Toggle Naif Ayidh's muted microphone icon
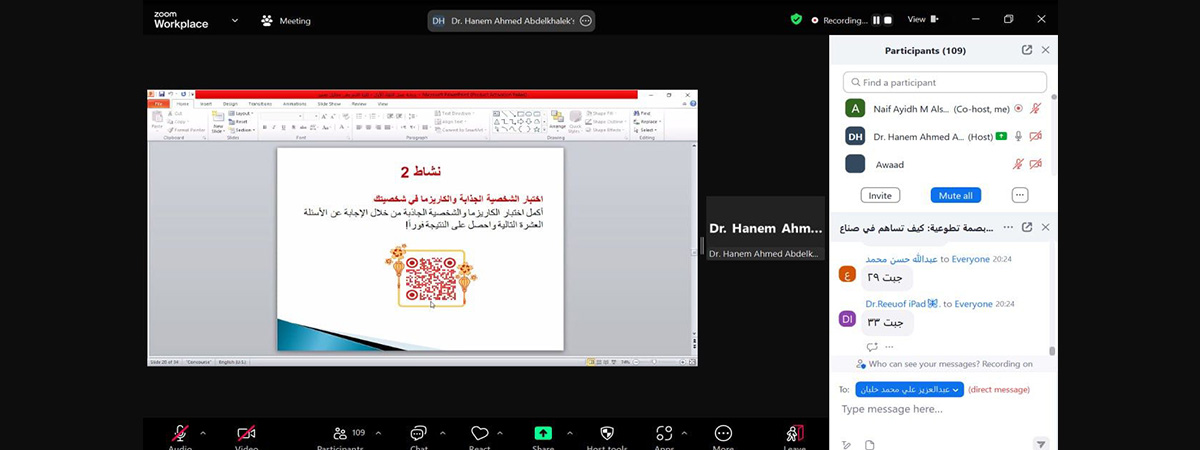Image resolution: width=1200 pixels, height=450 pixels. (x=1036, y=108)
